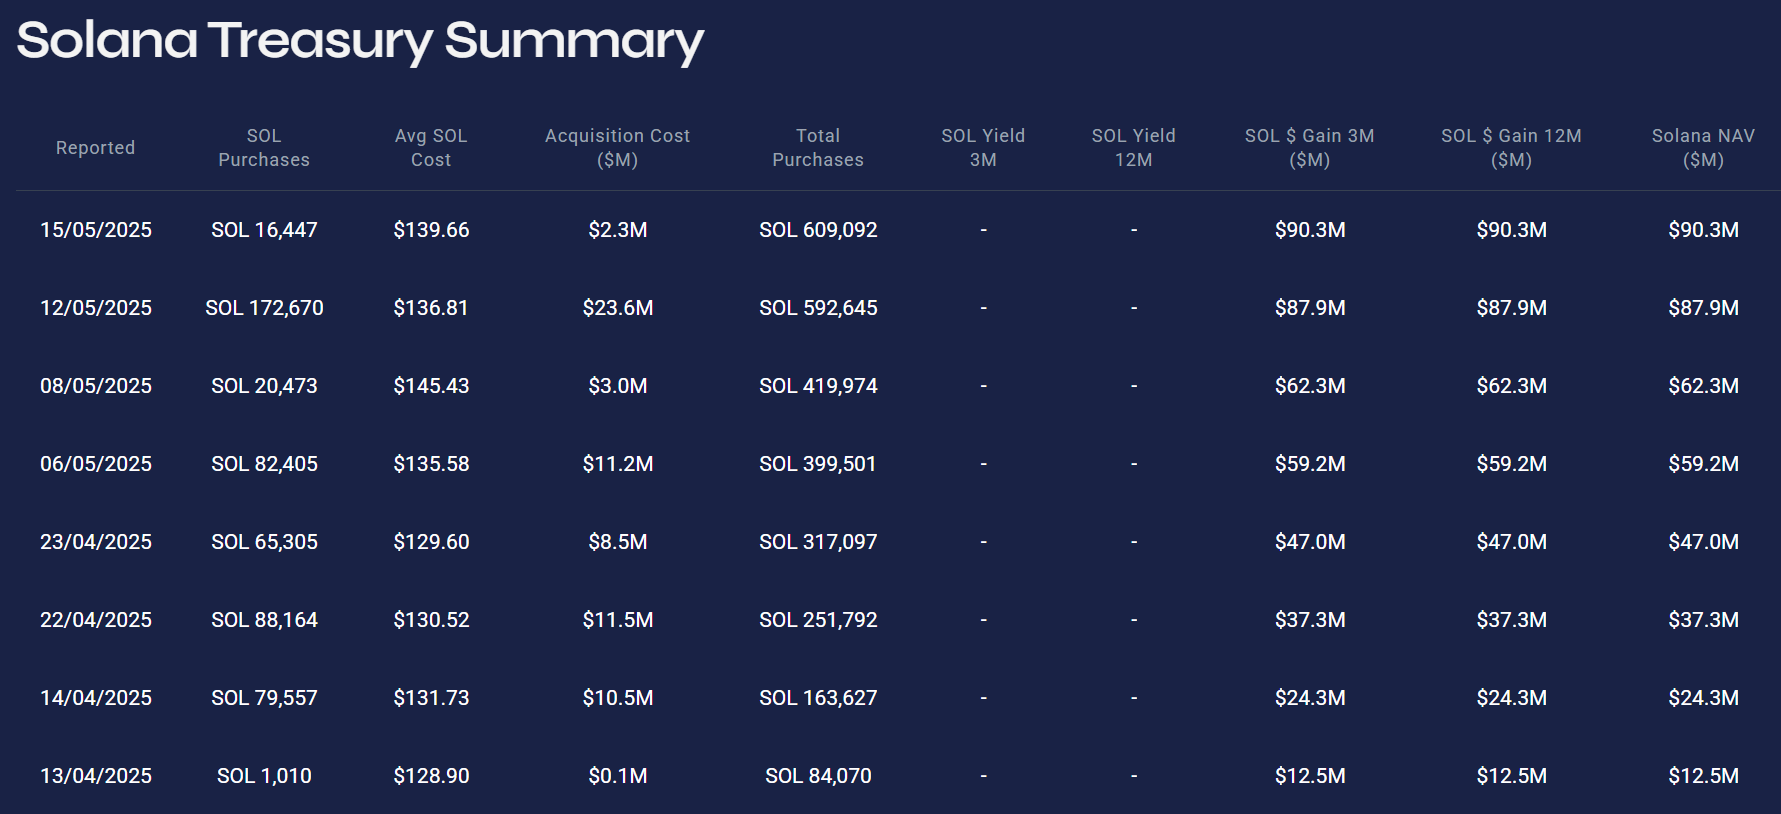The image size is (1781, 814).
Task: Click the $0.1M acquisition cost
Action: pos(618,776)
